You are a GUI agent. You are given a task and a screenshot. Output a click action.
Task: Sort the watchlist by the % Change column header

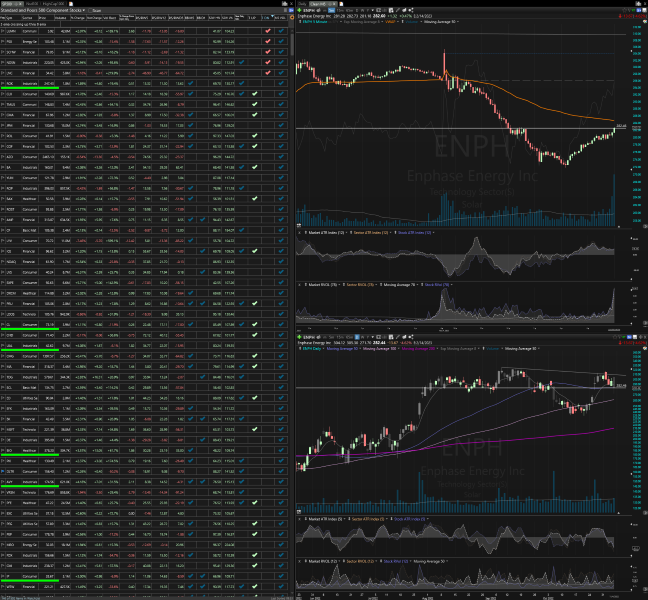77,18
